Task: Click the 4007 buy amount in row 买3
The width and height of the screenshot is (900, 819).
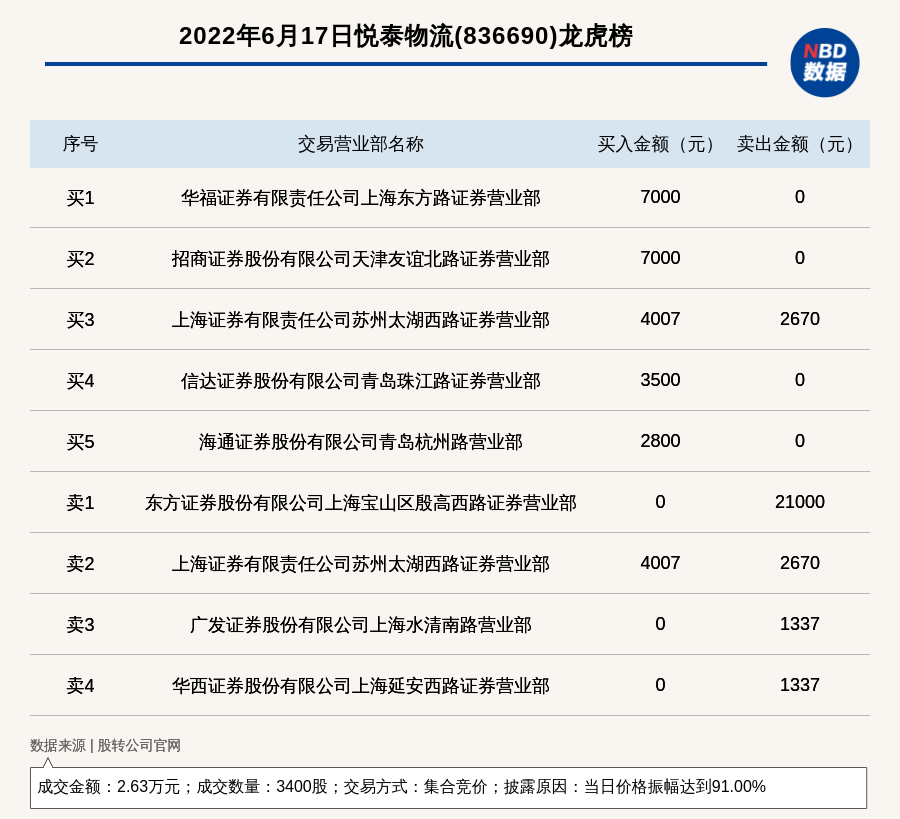Action: (660, 319)
